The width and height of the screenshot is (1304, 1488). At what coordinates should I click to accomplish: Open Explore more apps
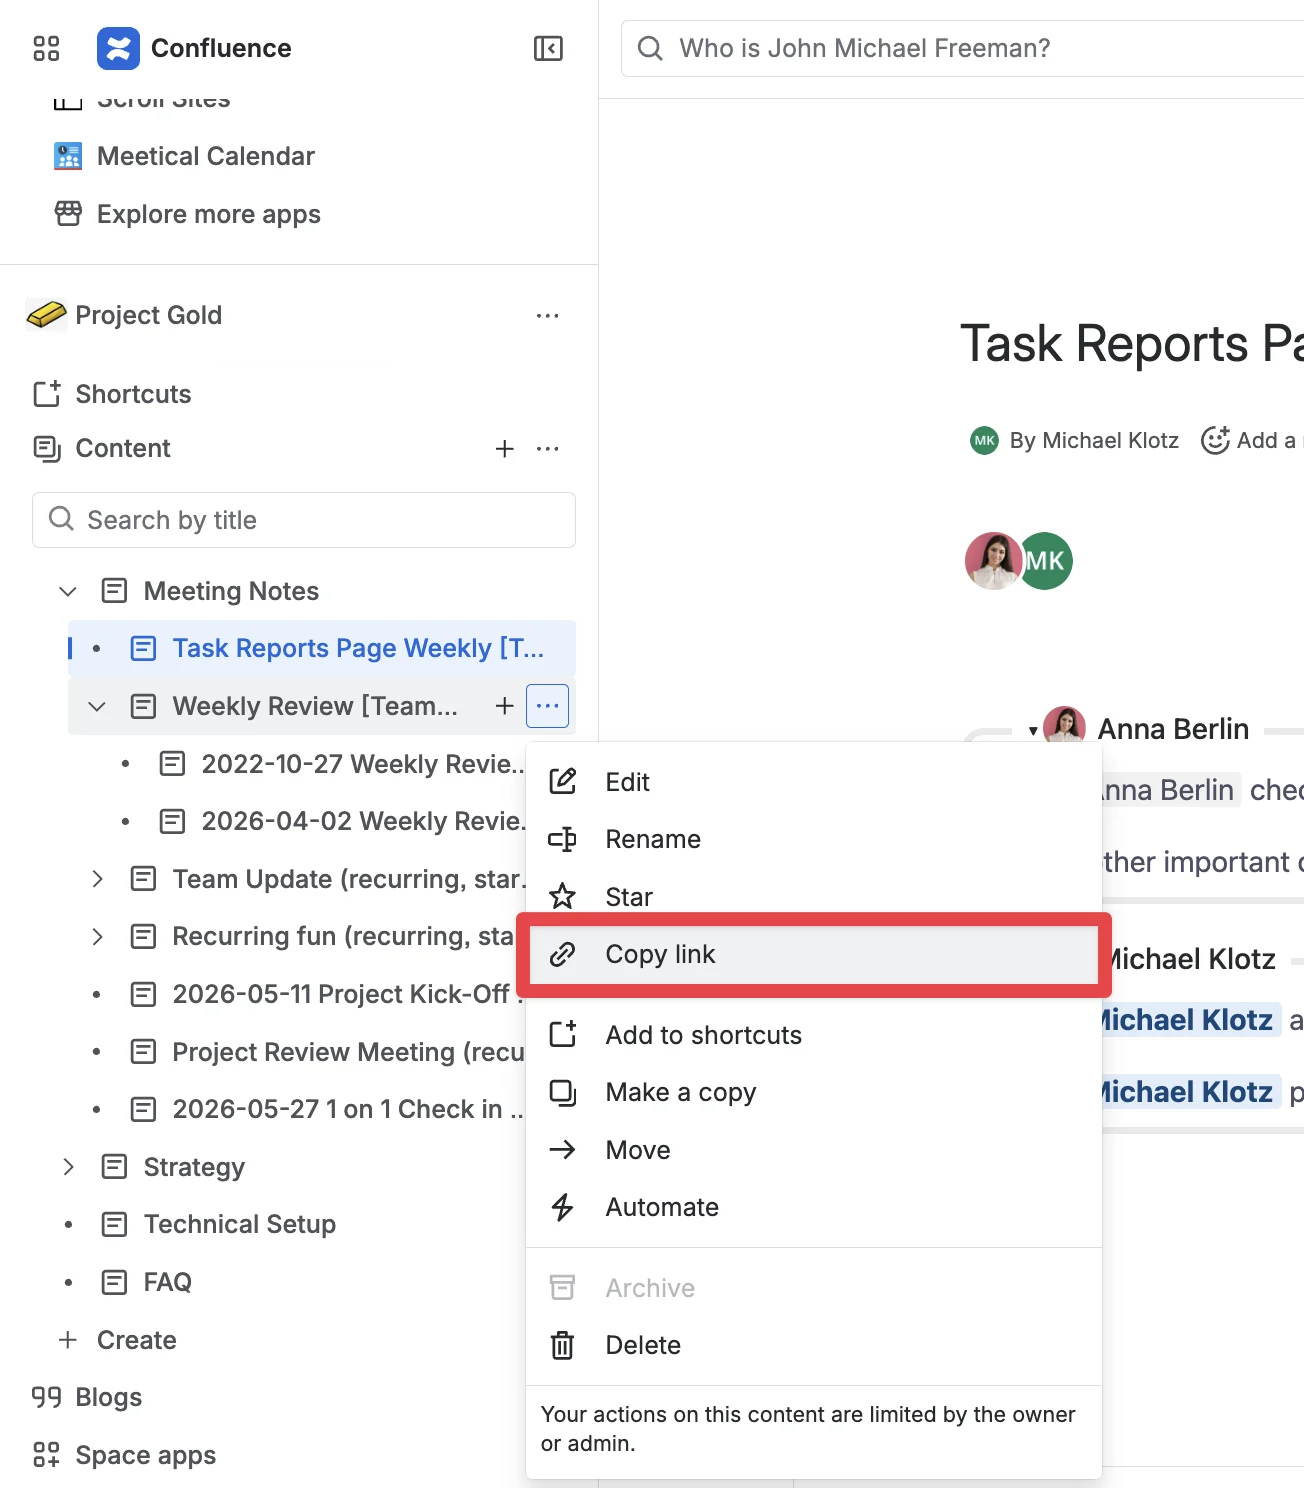click(x=208, y=214)
